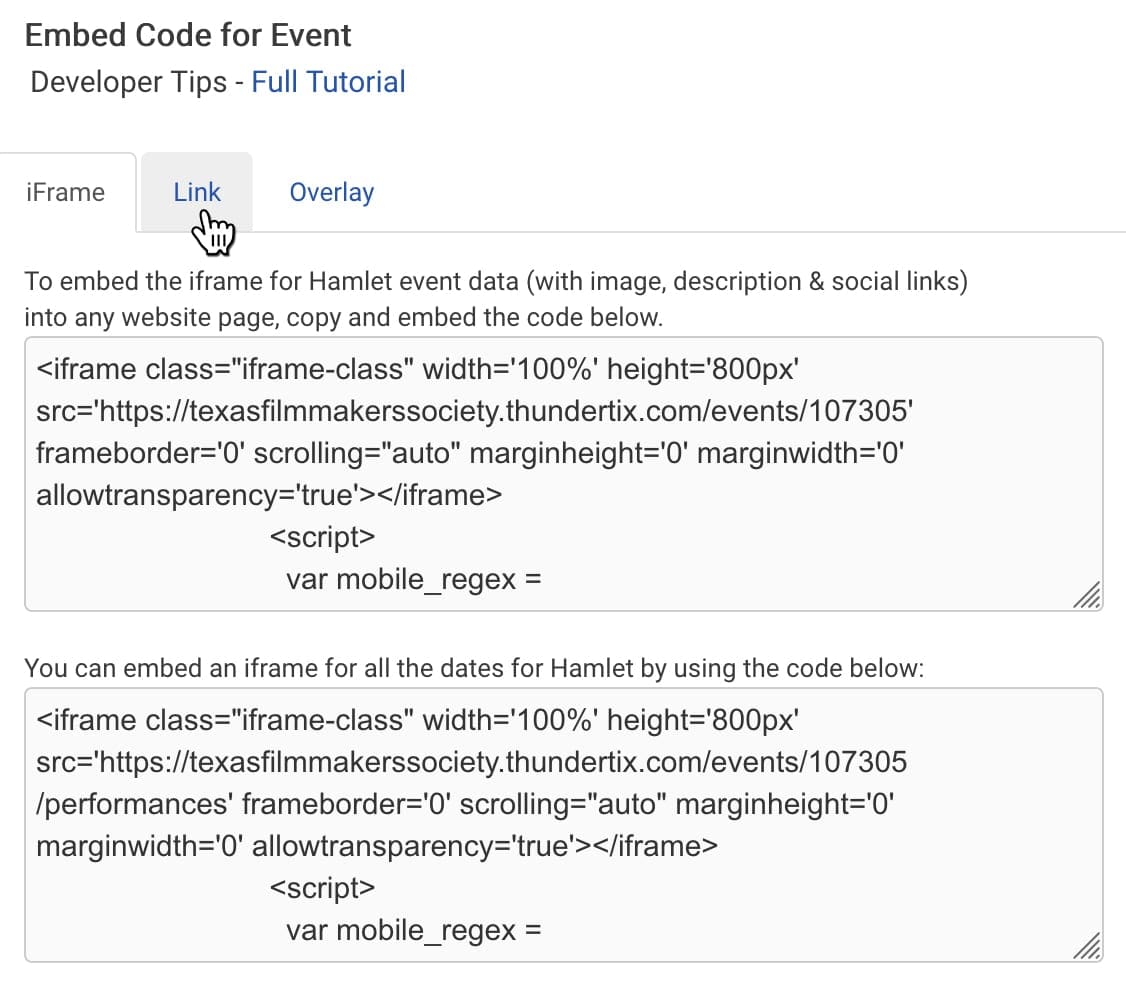Switch to the iFrame tab

[x=66, y=192]
